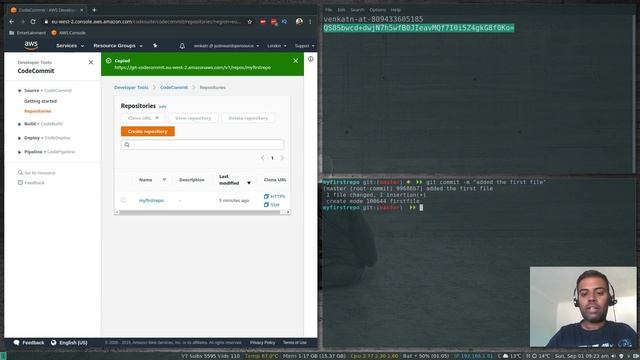Open the terminal Help menu
The height and width of the screenshot is (360, 640).
click(x=396, y=10)
